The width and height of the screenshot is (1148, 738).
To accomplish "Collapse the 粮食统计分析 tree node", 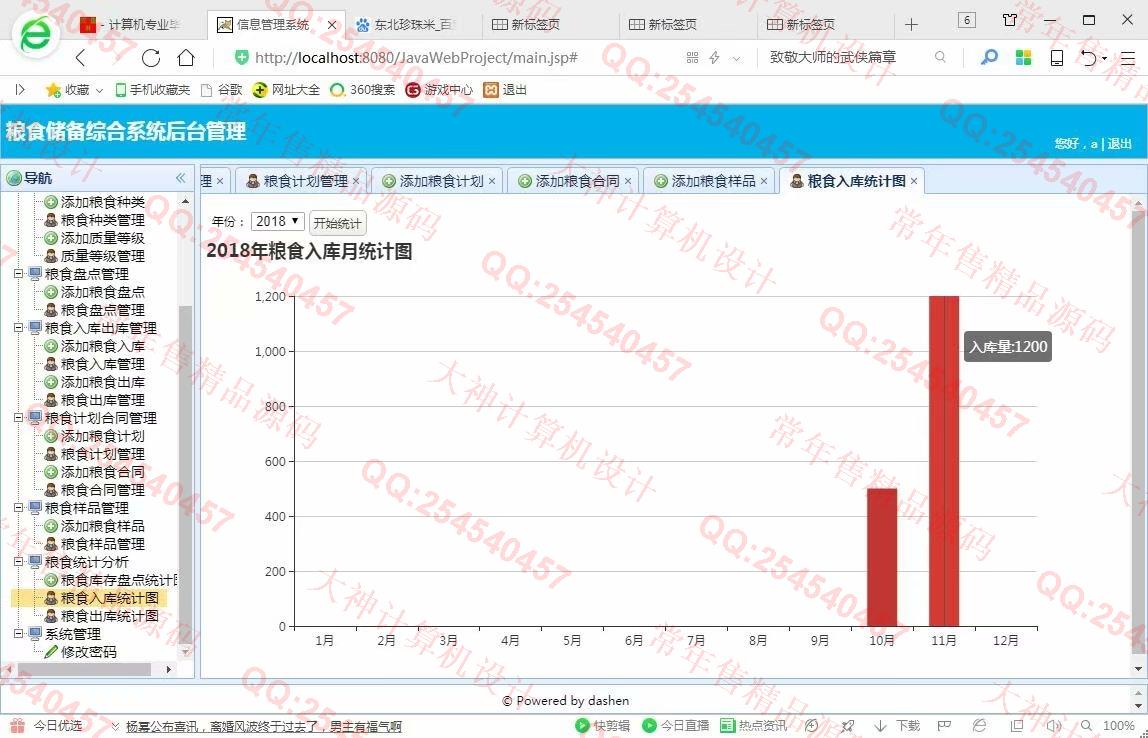I will 18,562.
